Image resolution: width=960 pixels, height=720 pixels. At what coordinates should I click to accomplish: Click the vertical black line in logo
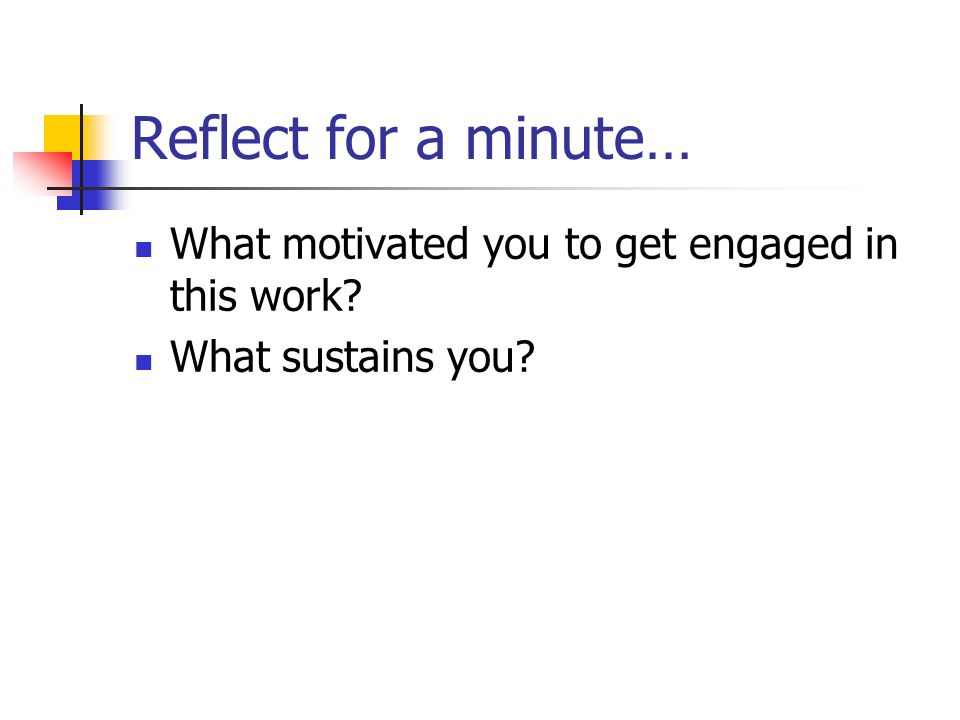point(81,159)
